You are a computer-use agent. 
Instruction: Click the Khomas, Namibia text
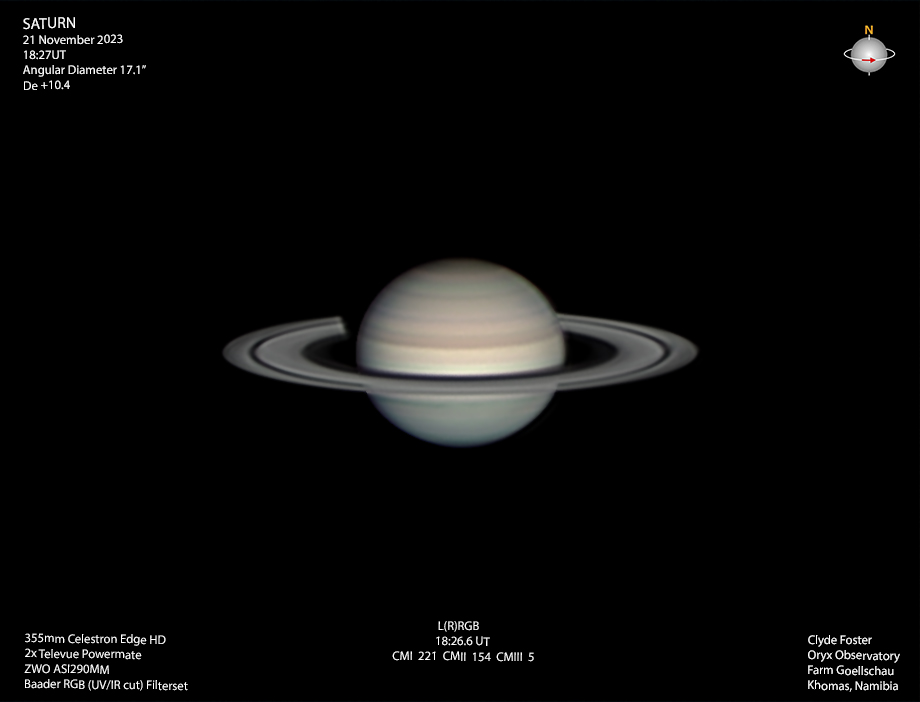[853, 686]
